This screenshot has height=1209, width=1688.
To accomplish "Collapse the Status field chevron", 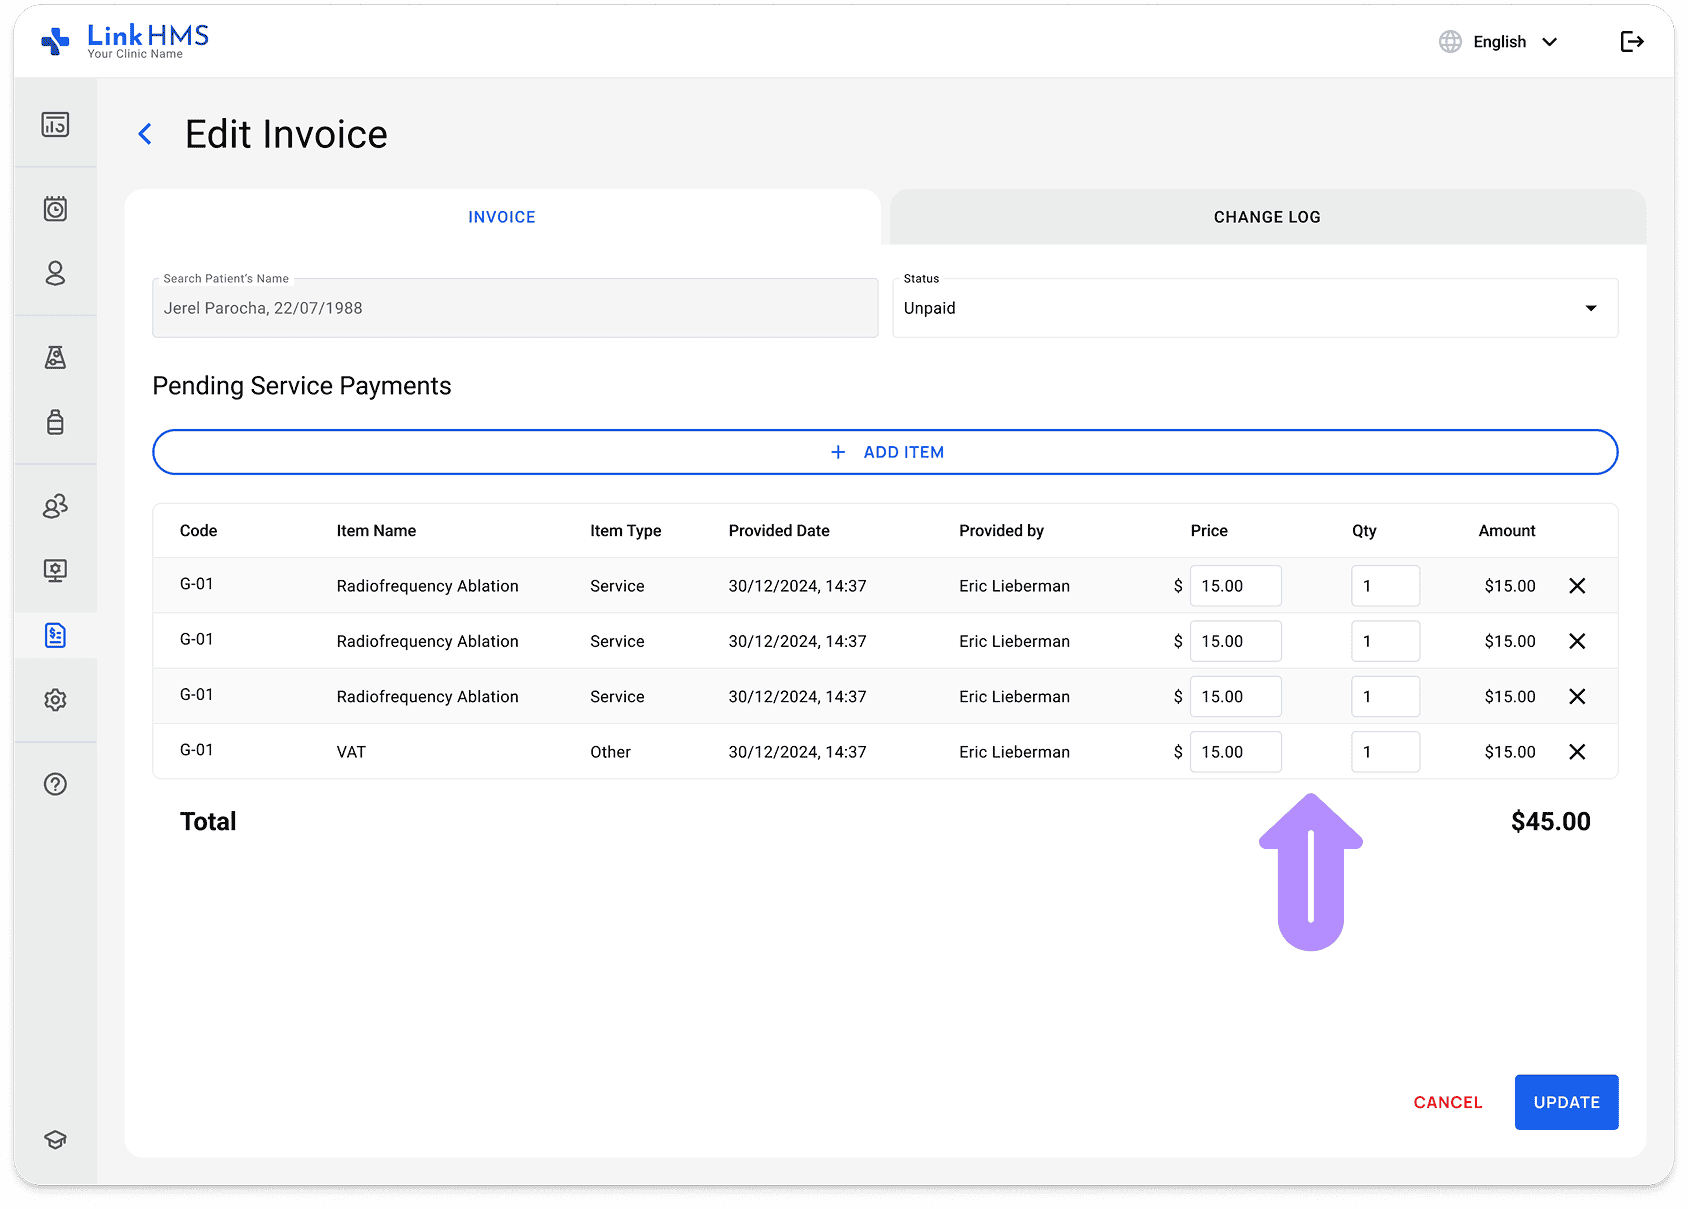I will [1590, 308].
